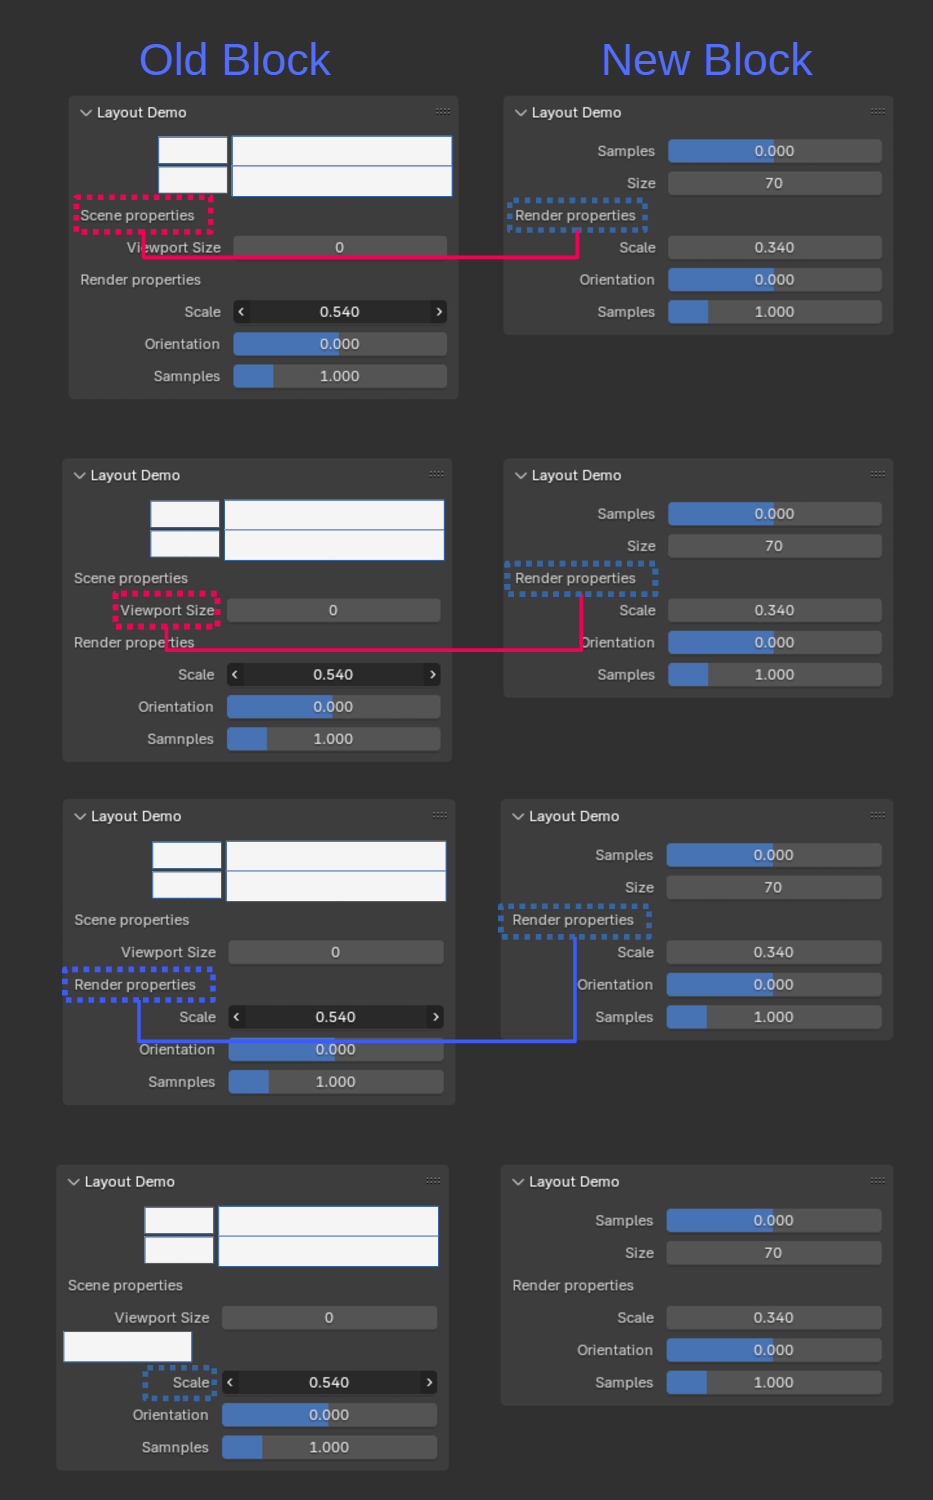
Task: Collapse the top Old Block Layout Demo panel
Action: click(86, 113)
